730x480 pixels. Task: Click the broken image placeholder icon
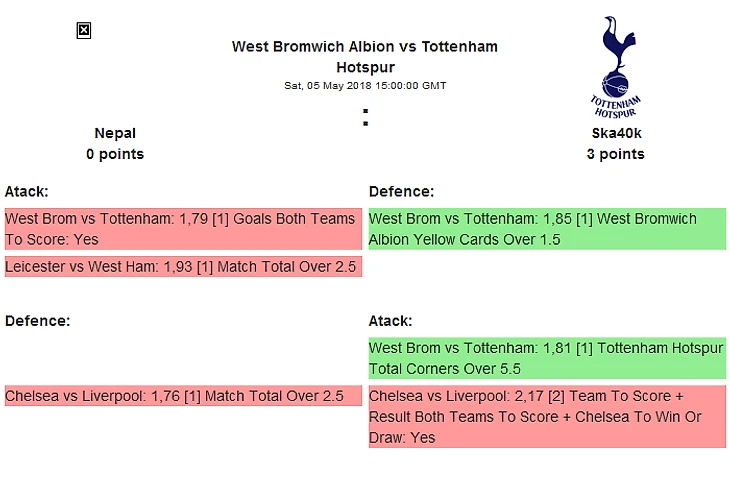click(84, 31)
